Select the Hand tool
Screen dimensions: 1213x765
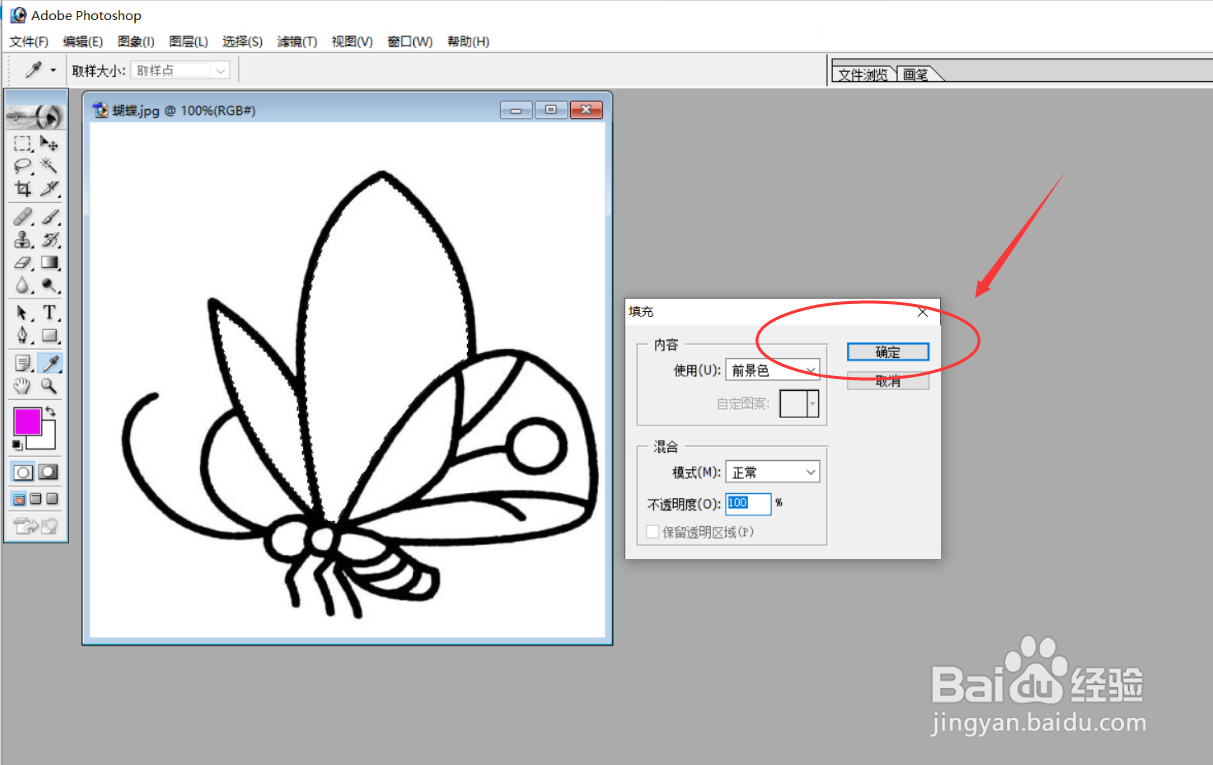point(23,385)
